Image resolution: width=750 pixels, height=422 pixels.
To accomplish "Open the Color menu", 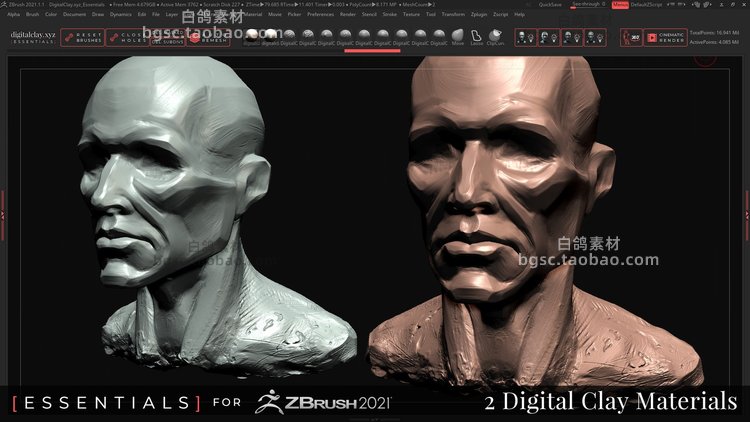I will (x=51, y=14).
